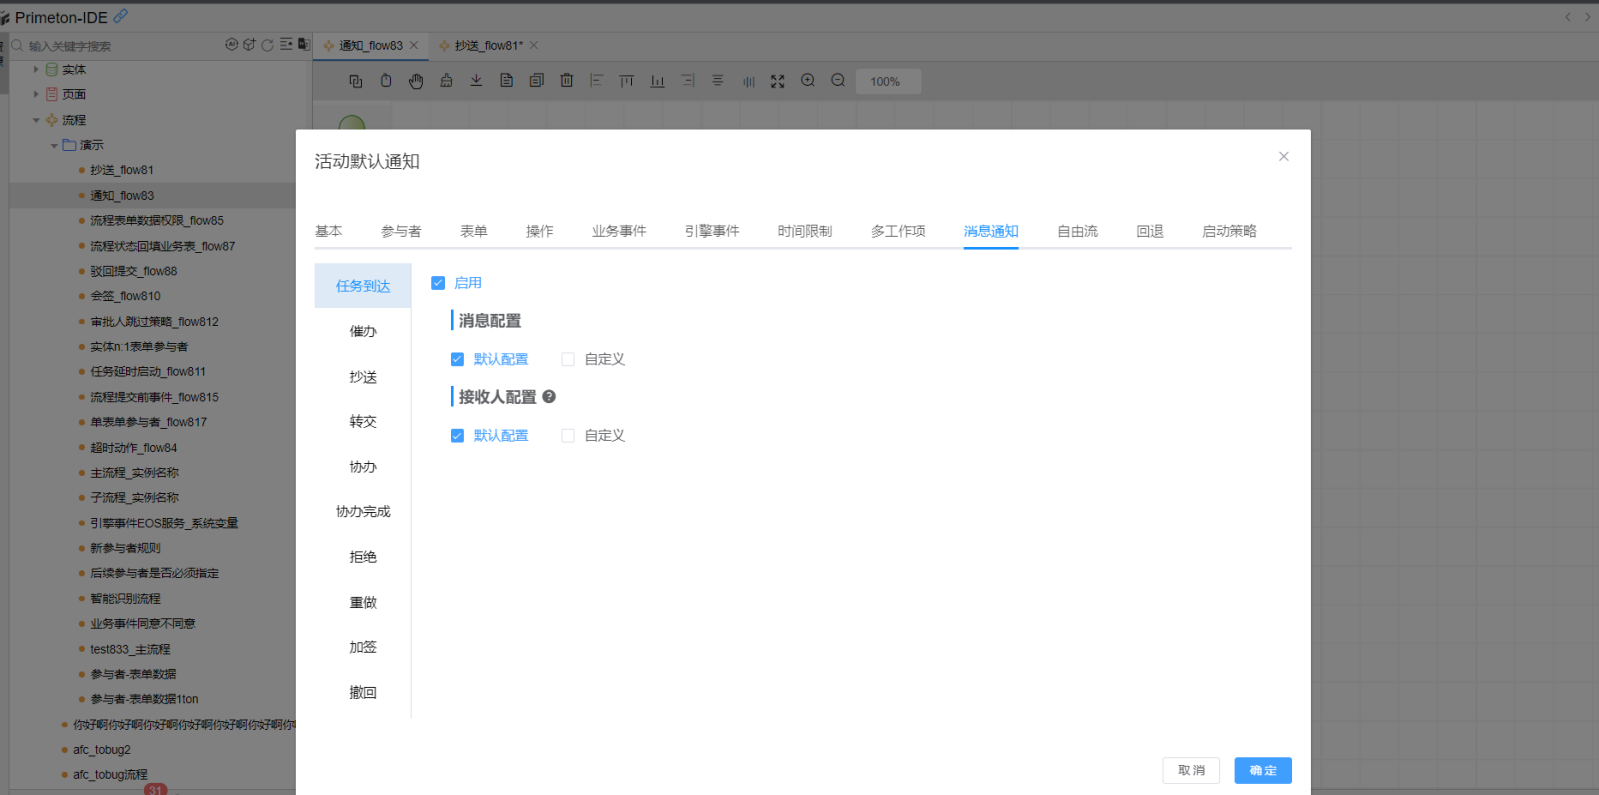Click the AI hexagon icon beside search
The image size is (1599, 795).
point(232,45)
